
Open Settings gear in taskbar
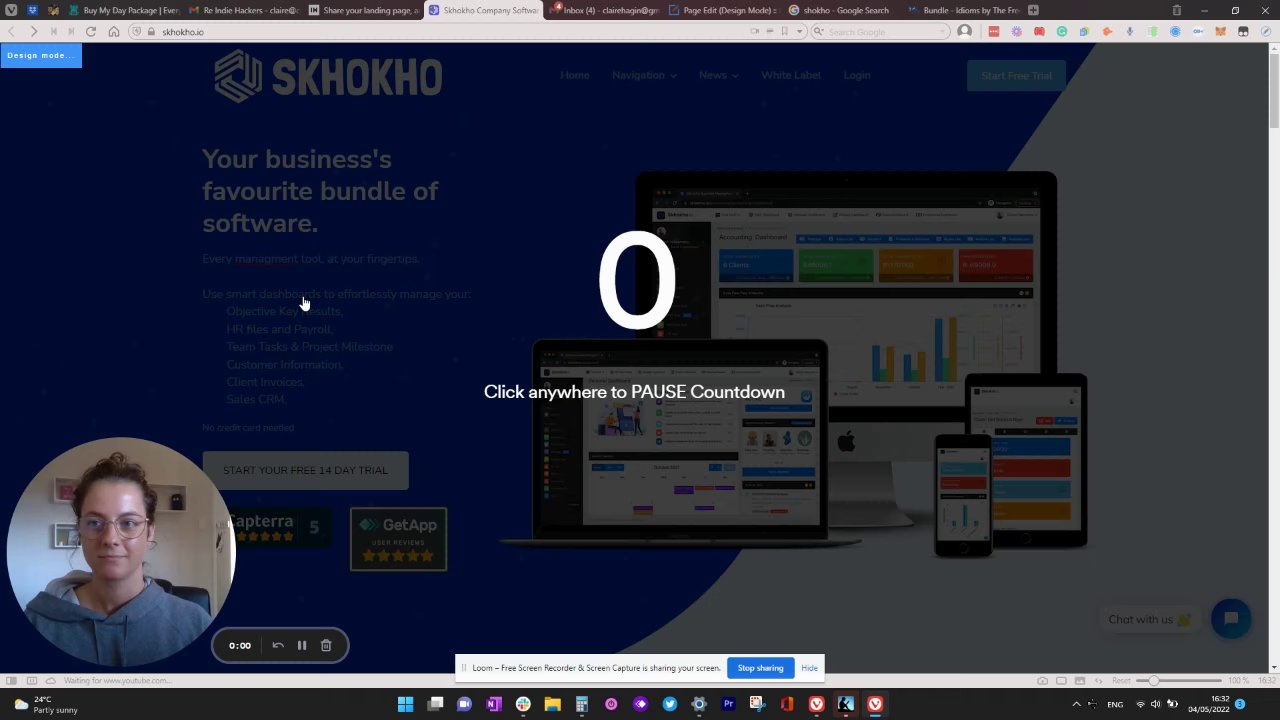click(699, 704)
